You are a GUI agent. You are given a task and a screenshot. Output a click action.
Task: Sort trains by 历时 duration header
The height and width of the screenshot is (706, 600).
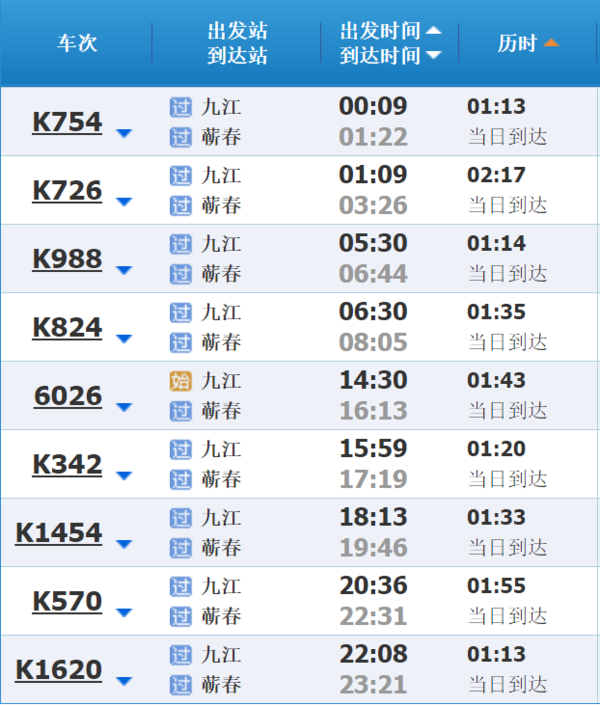(x=527, y=43)
